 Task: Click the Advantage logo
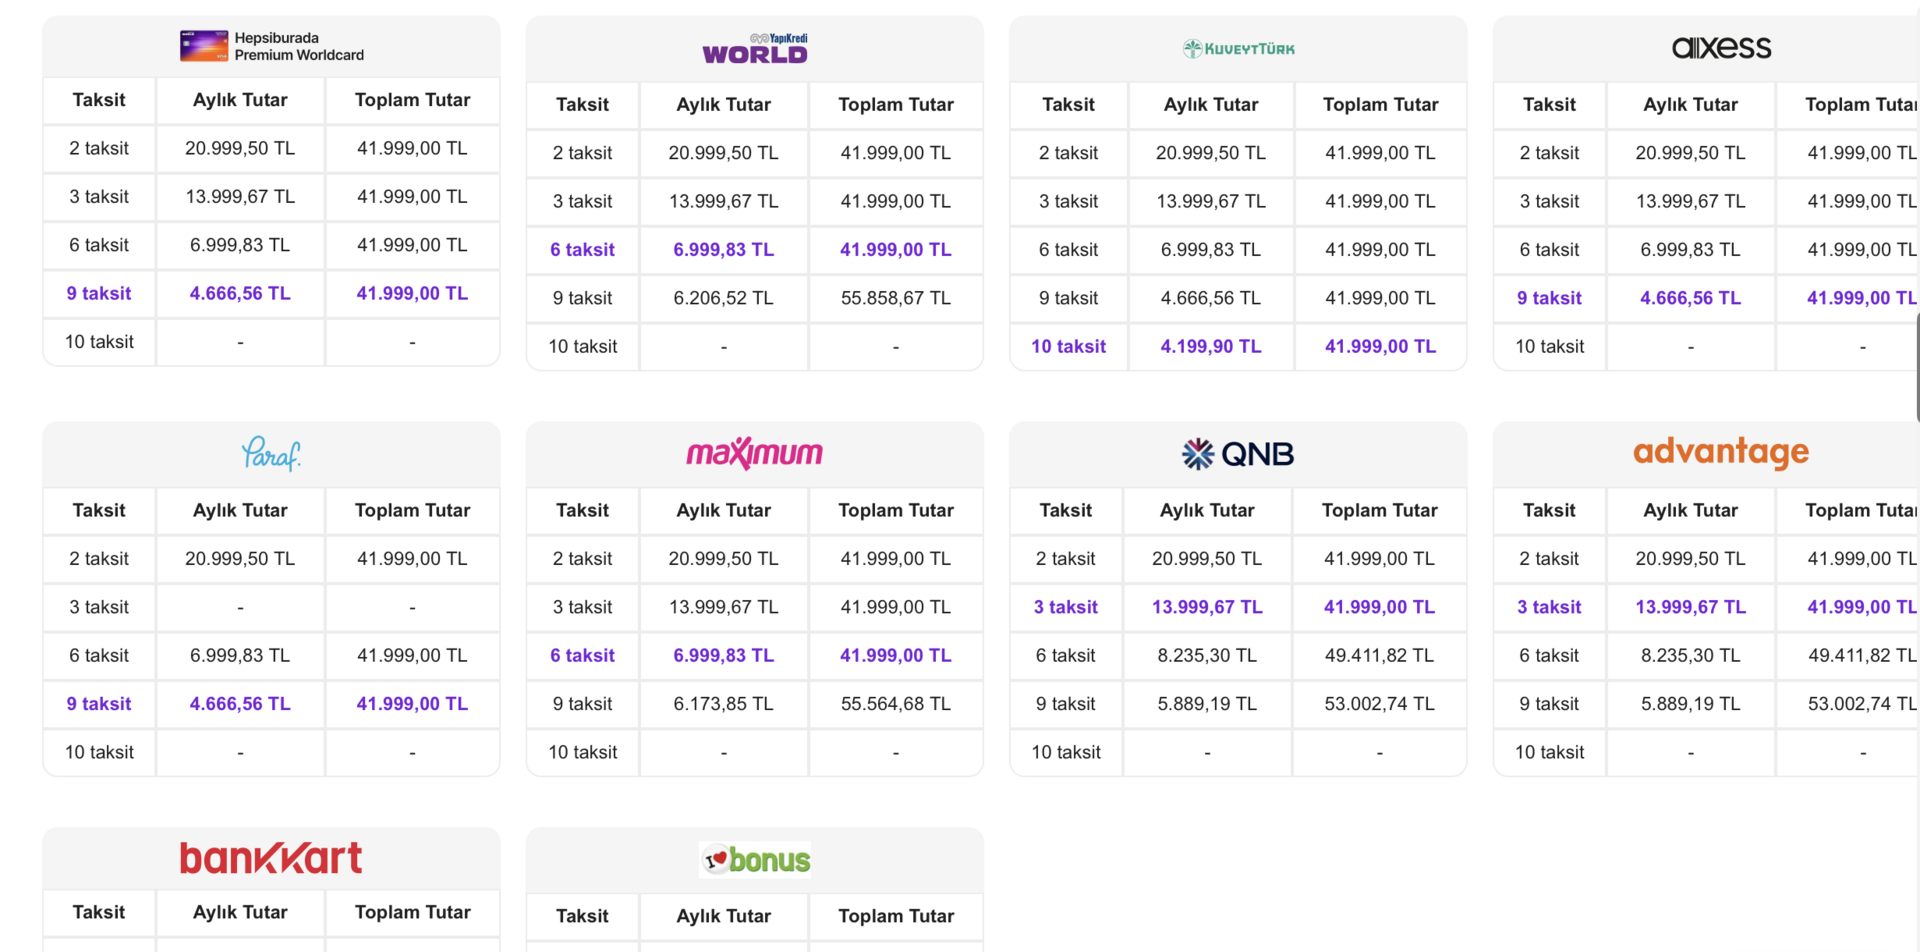(x=1721, y=452)
